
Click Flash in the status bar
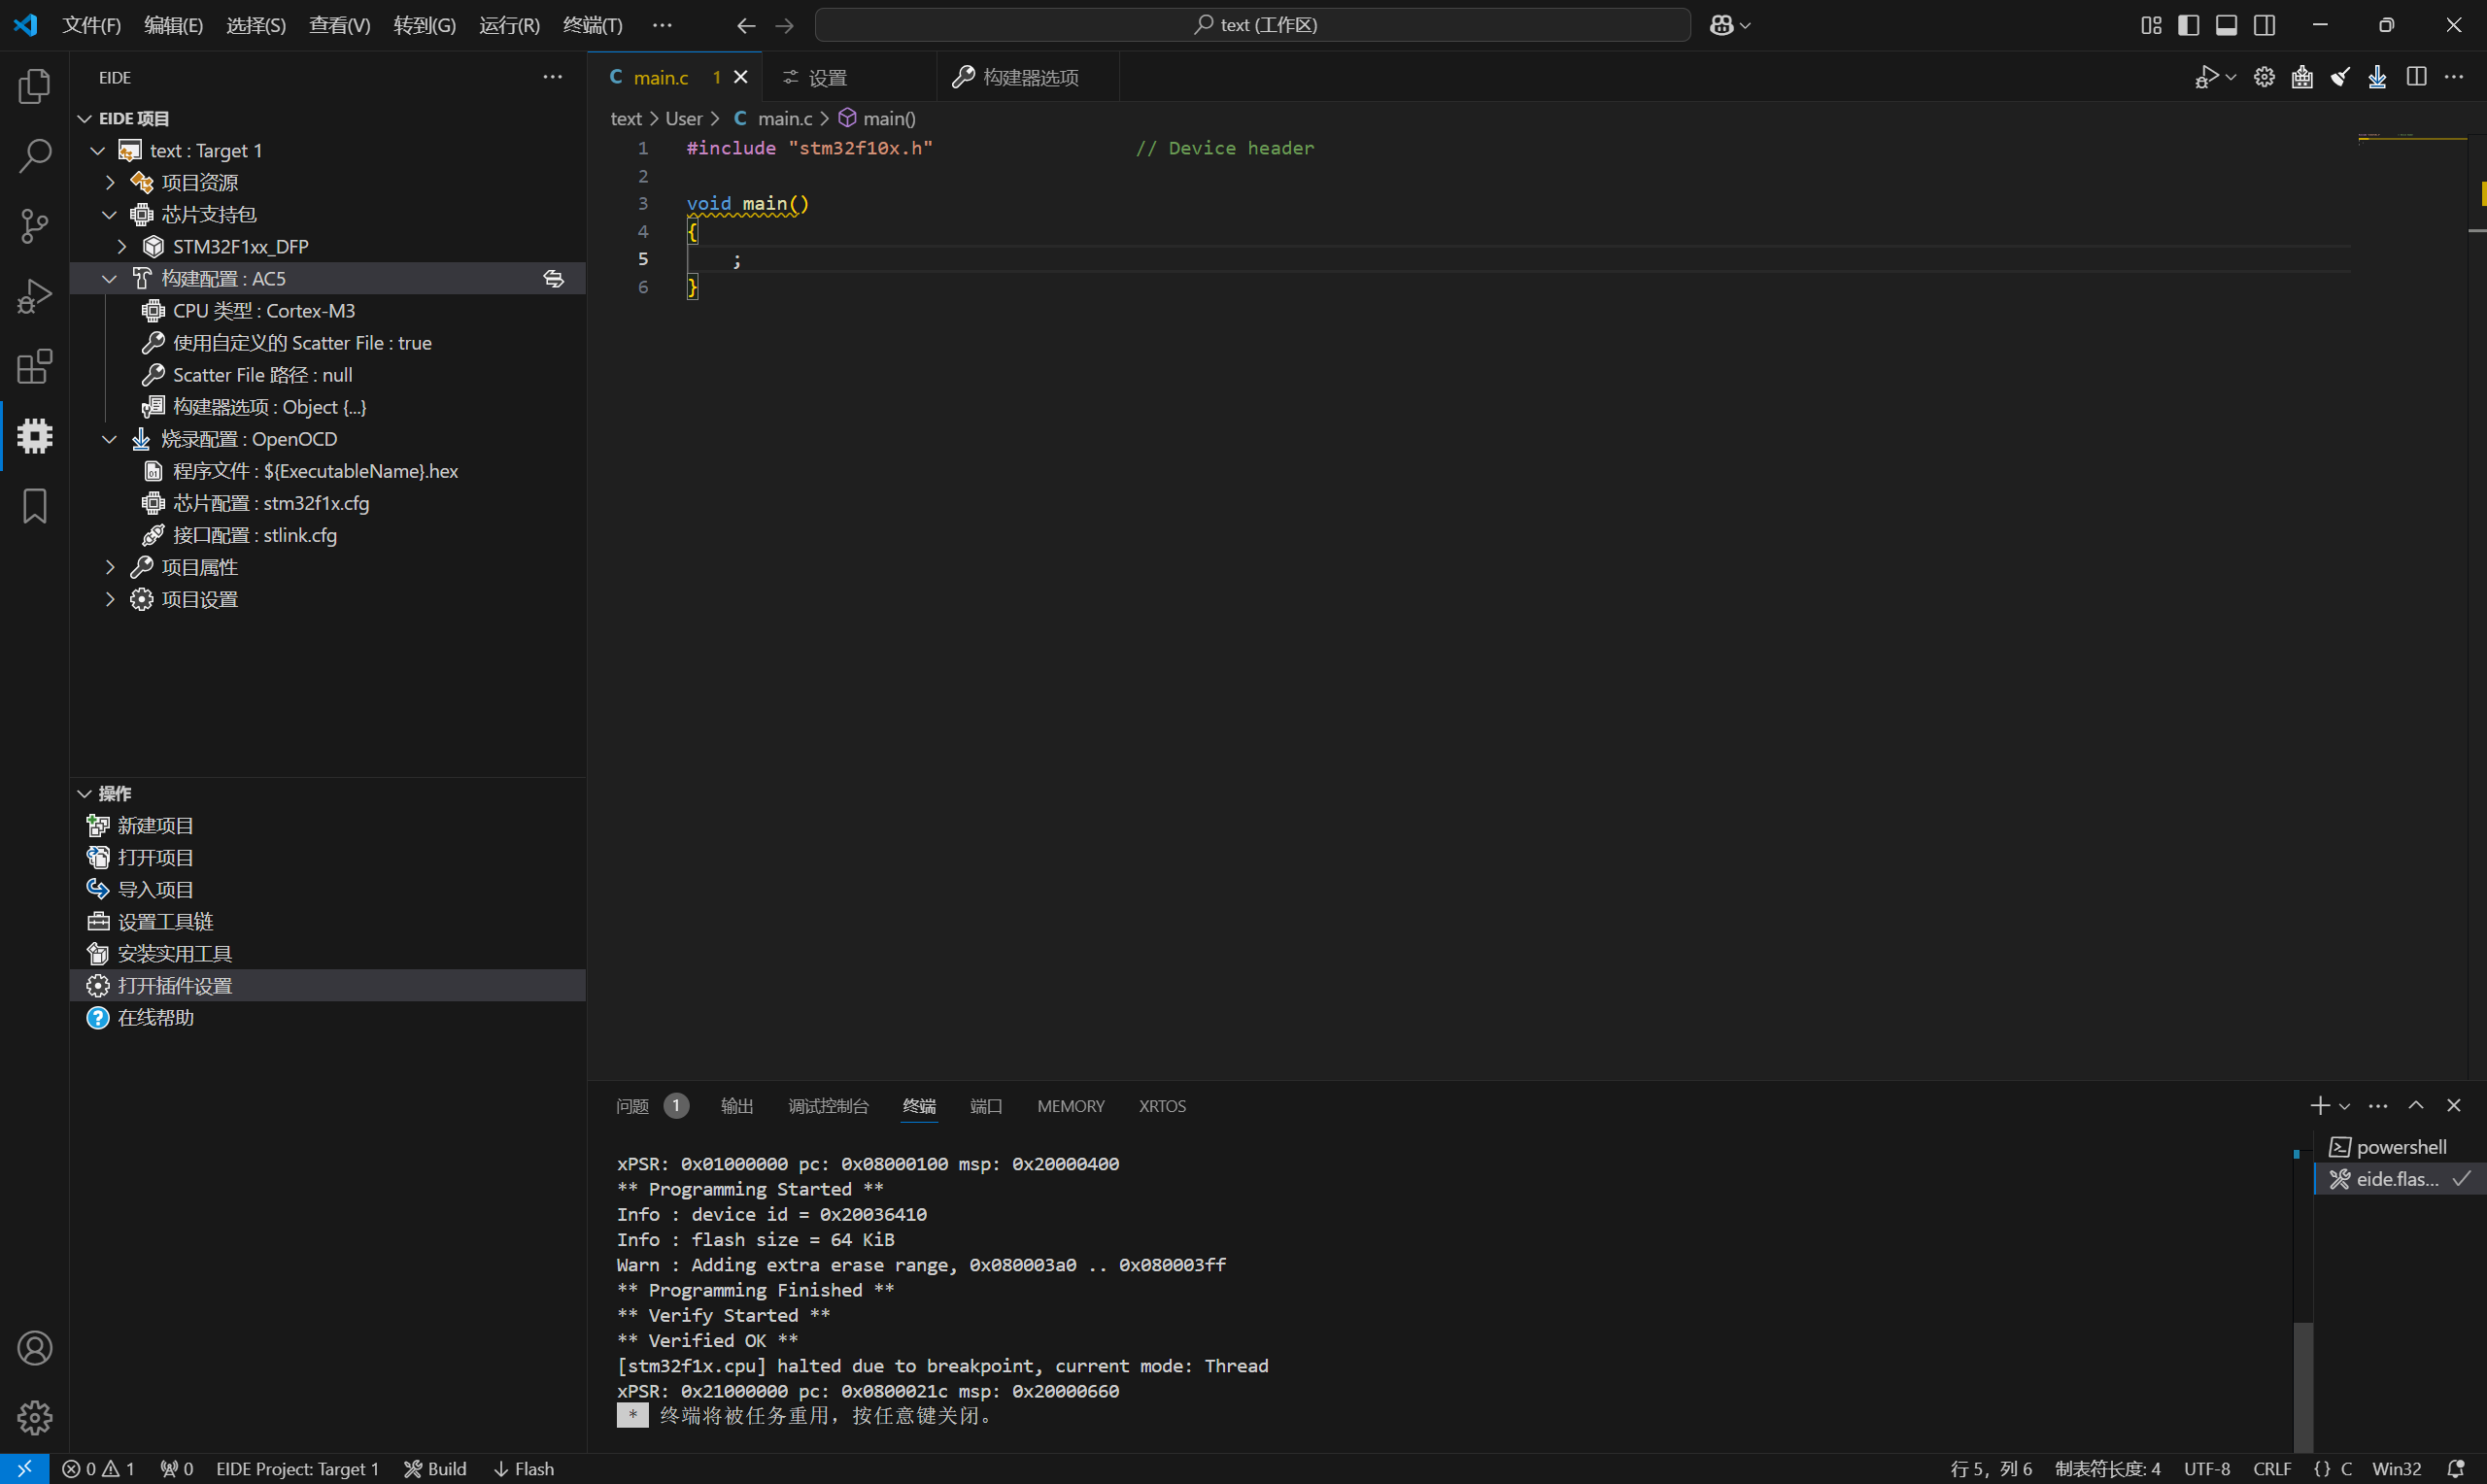click(x=524, y=1468)
